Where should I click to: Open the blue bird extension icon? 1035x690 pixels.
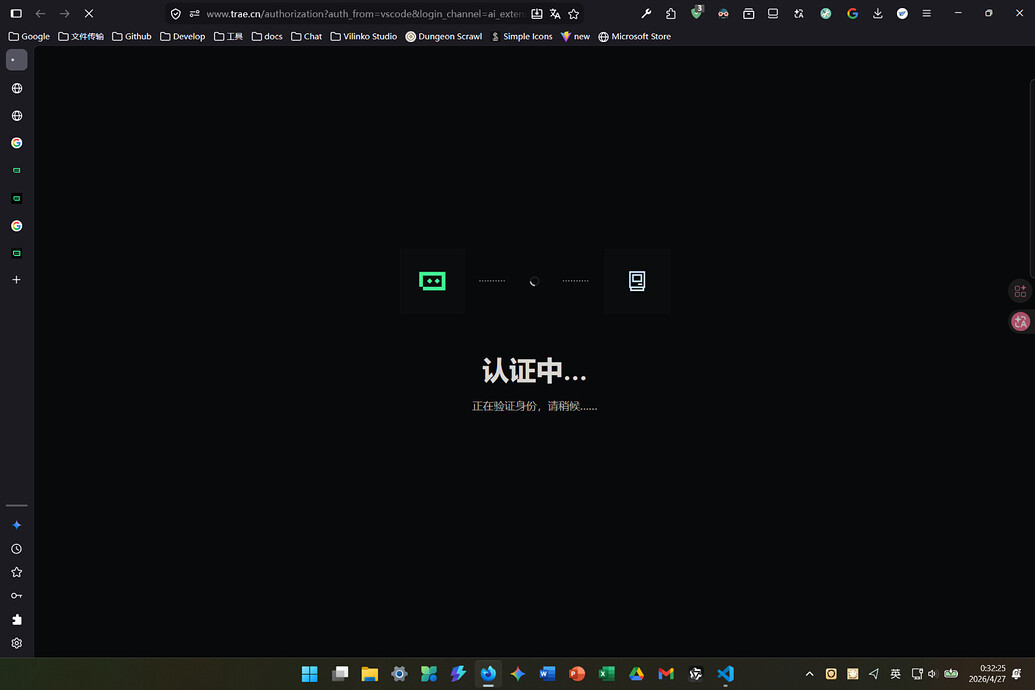coord(902,13)
